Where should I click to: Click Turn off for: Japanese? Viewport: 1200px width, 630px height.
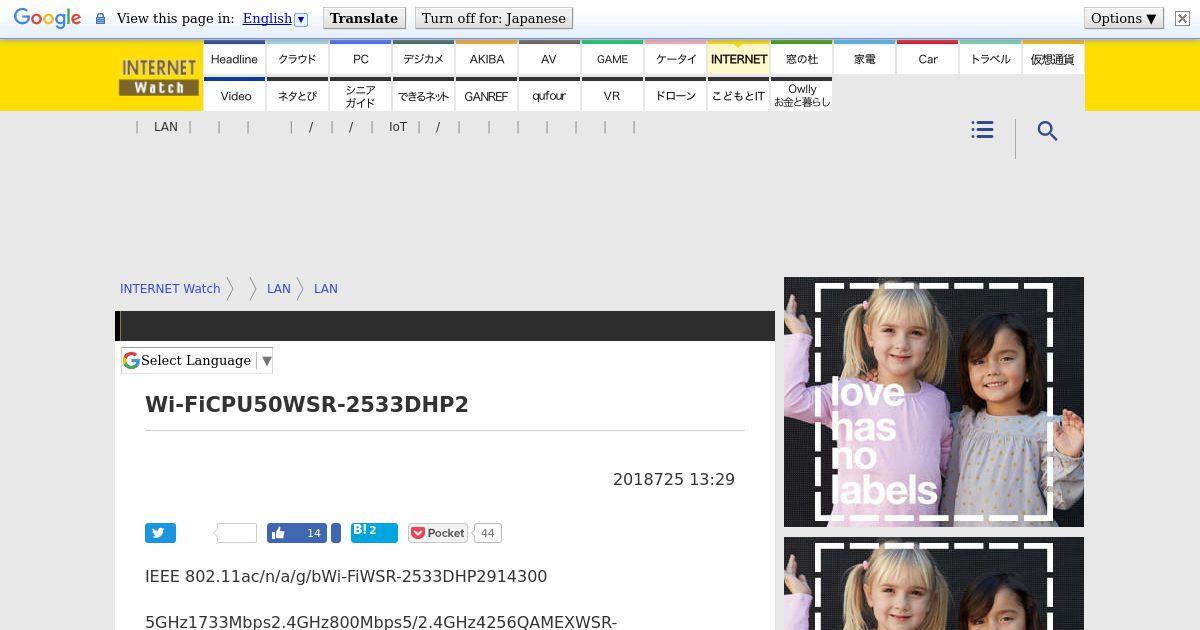(x=494, y=19)
